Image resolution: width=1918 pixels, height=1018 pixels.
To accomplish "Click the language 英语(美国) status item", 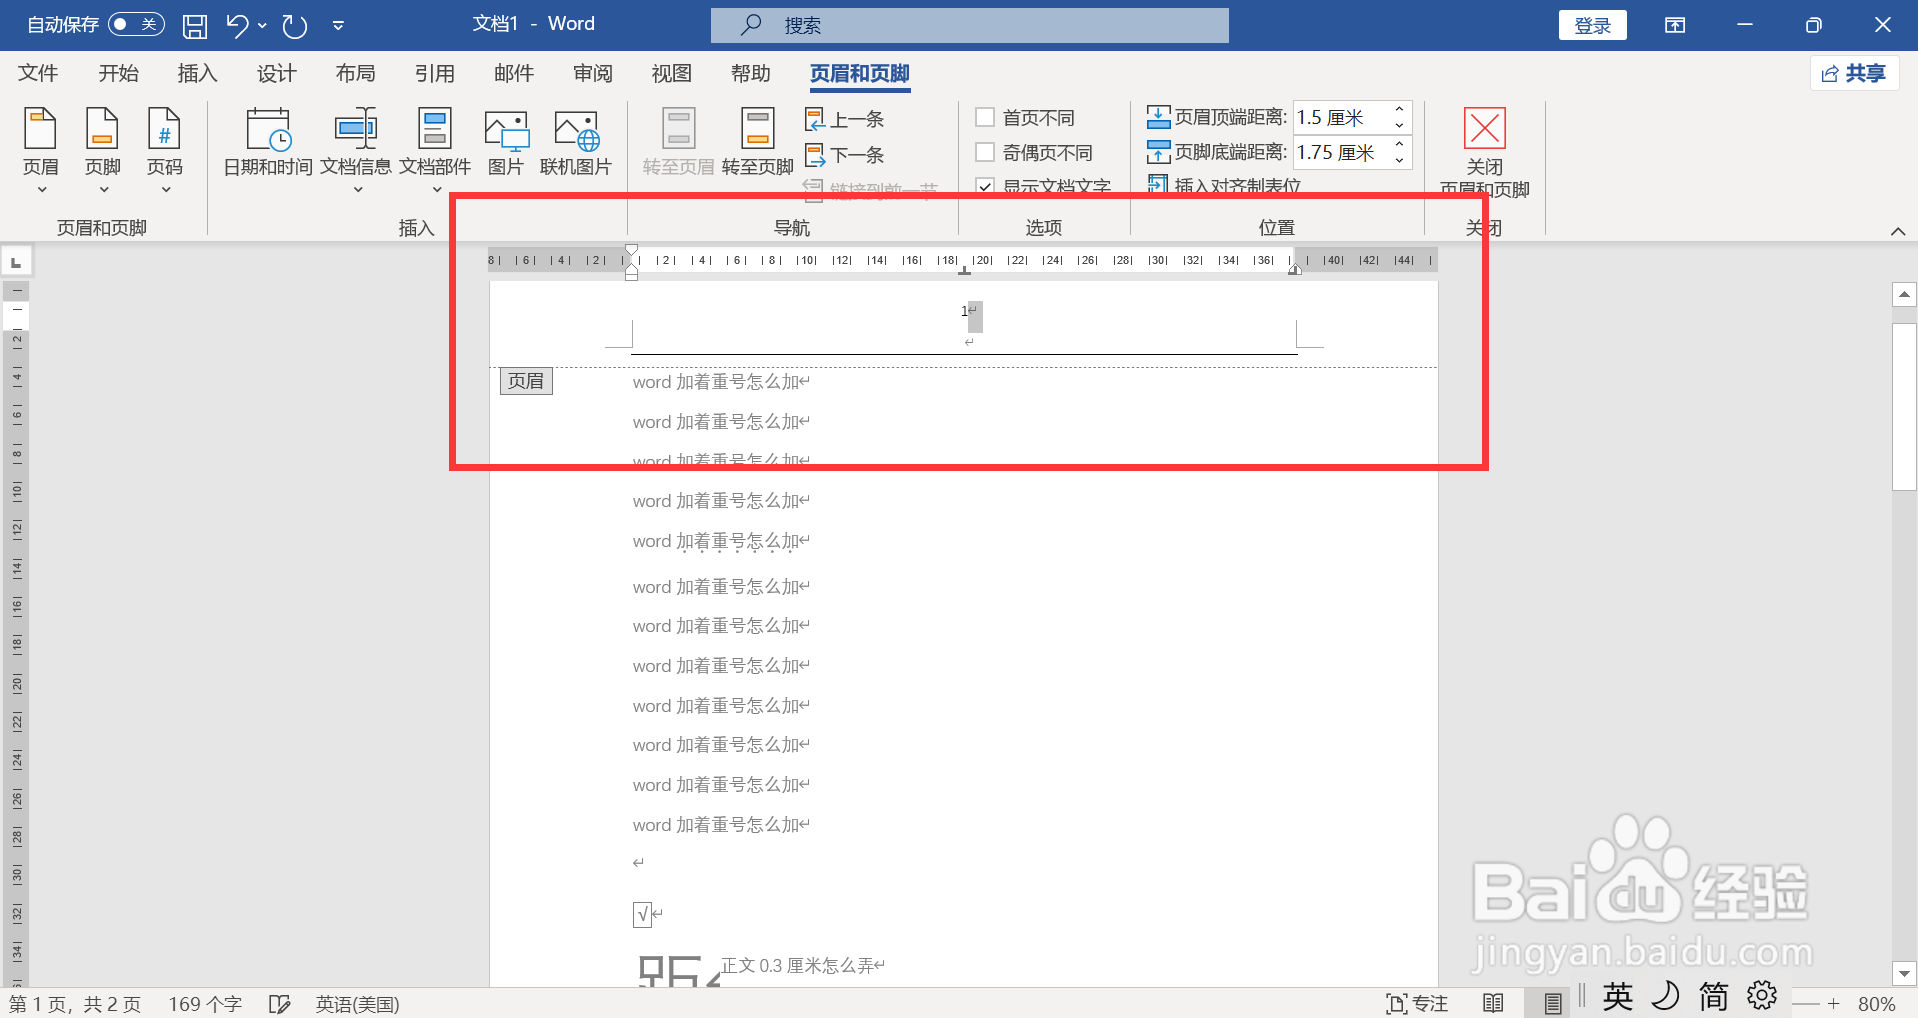I will click(357, 1004).
